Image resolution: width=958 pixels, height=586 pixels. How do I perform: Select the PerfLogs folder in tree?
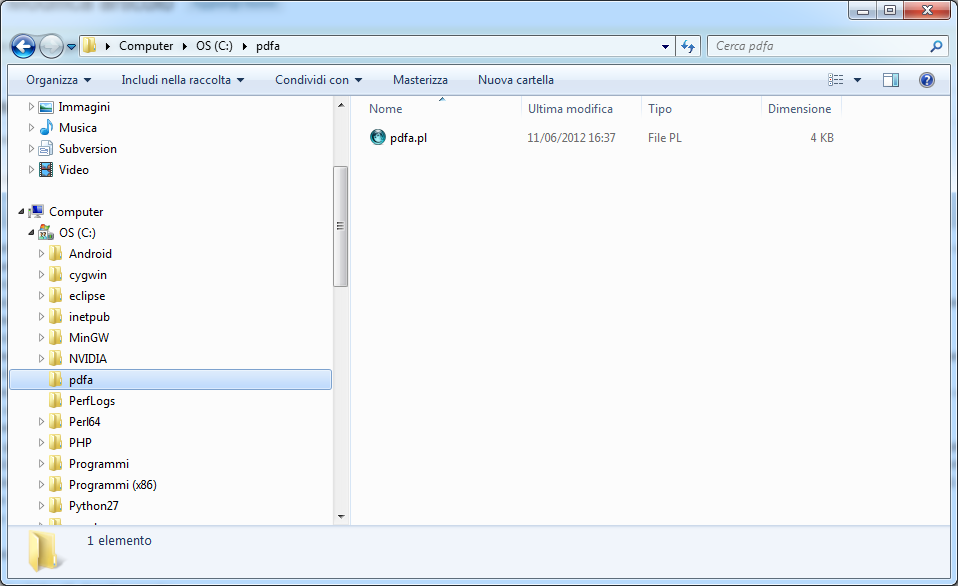(91, 401)
